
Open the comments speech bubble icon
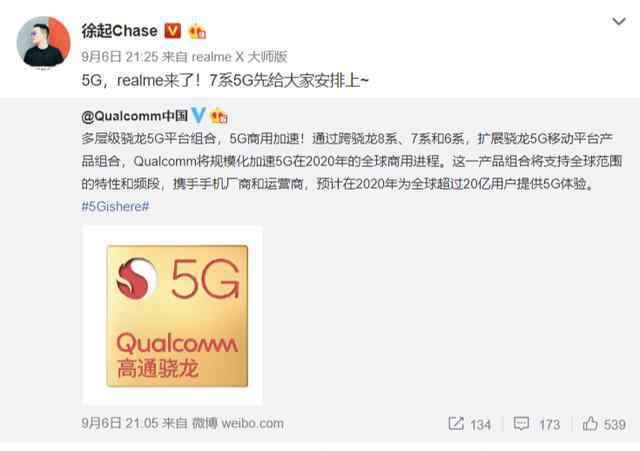point(521,423)
